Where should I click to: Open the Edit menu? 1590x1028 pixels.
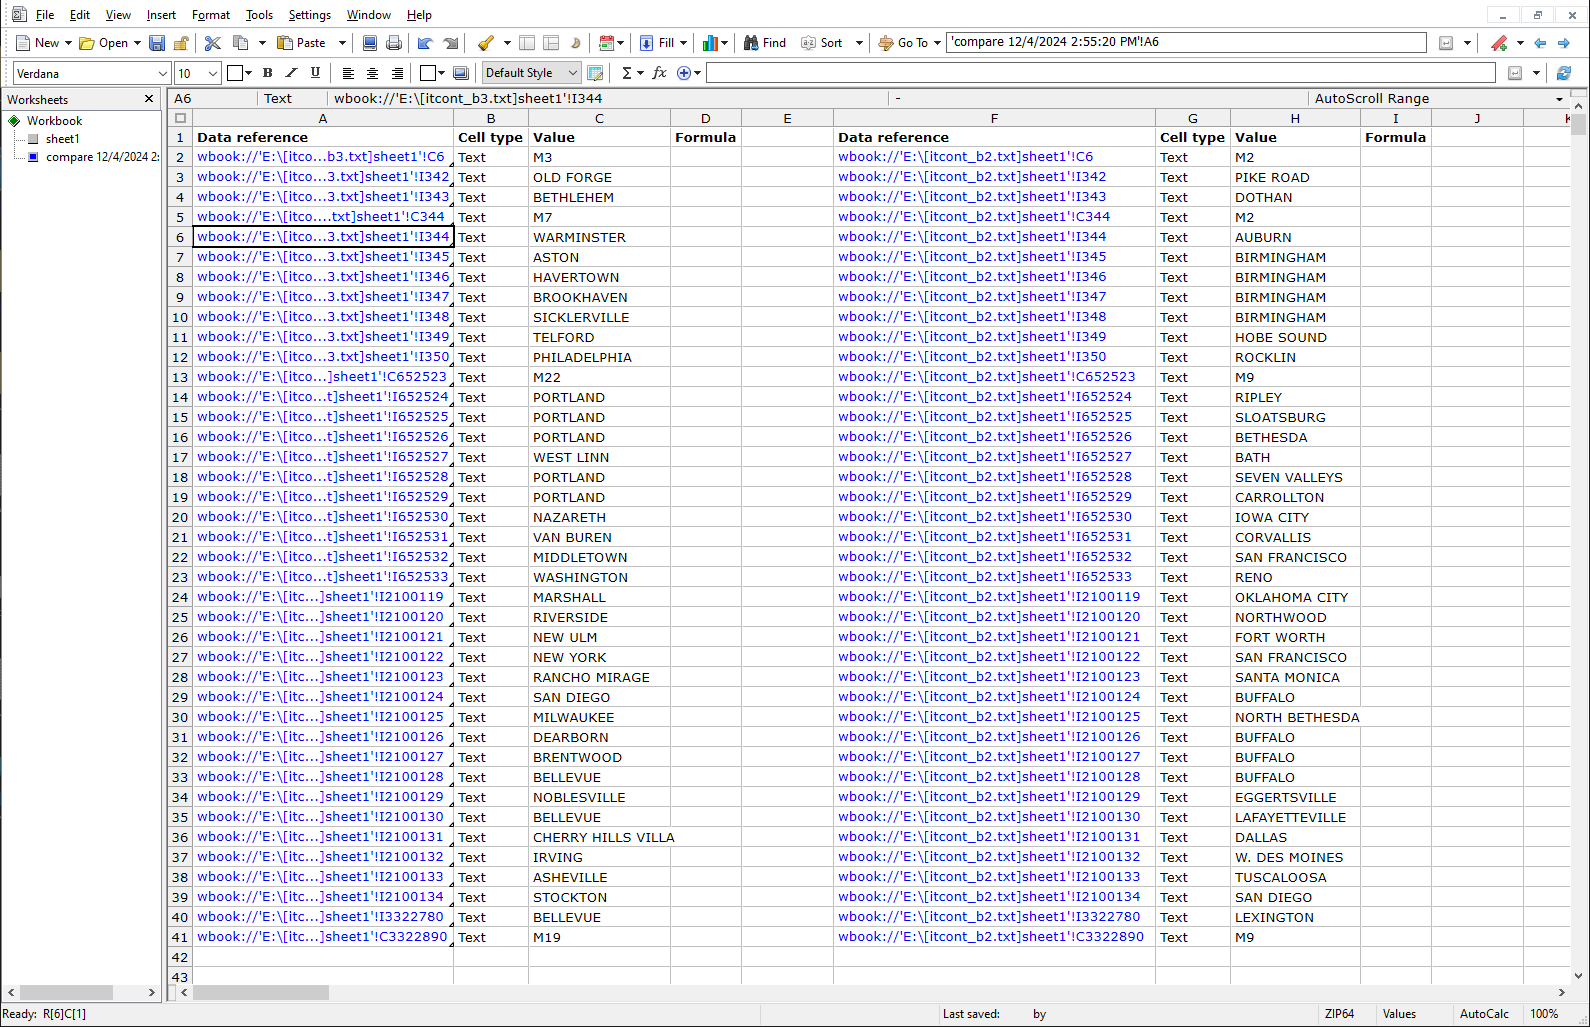(80, 15)
